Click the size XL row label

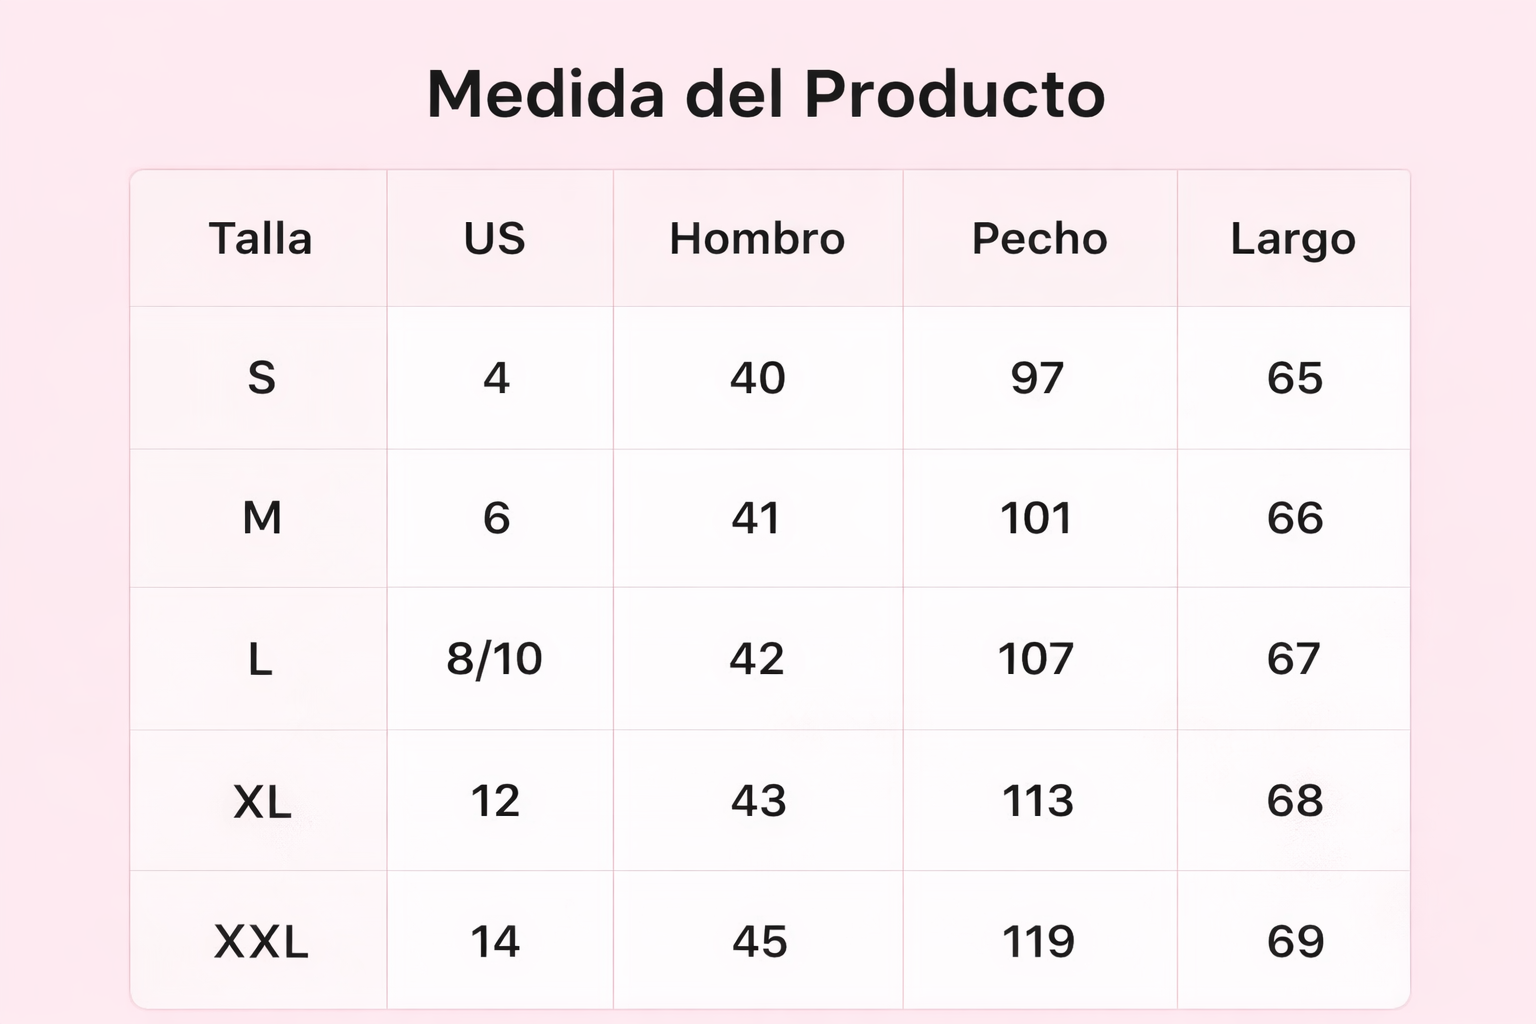pos(262,801)
